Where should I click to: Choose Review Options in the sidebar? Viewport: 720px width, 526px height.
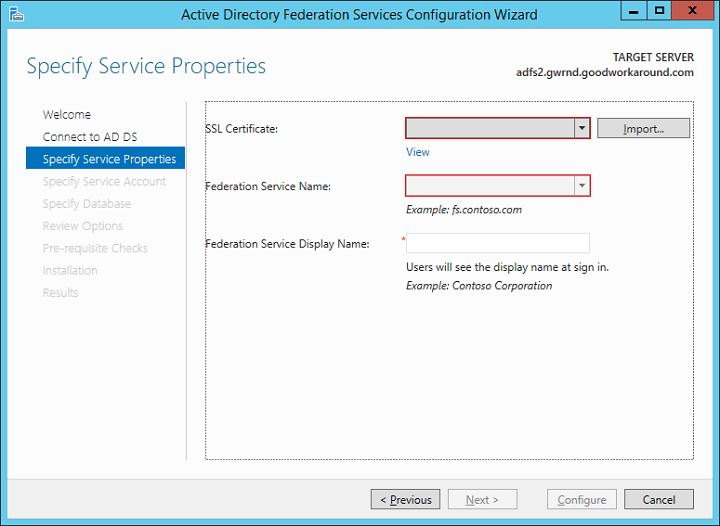(x=83, y=226)
